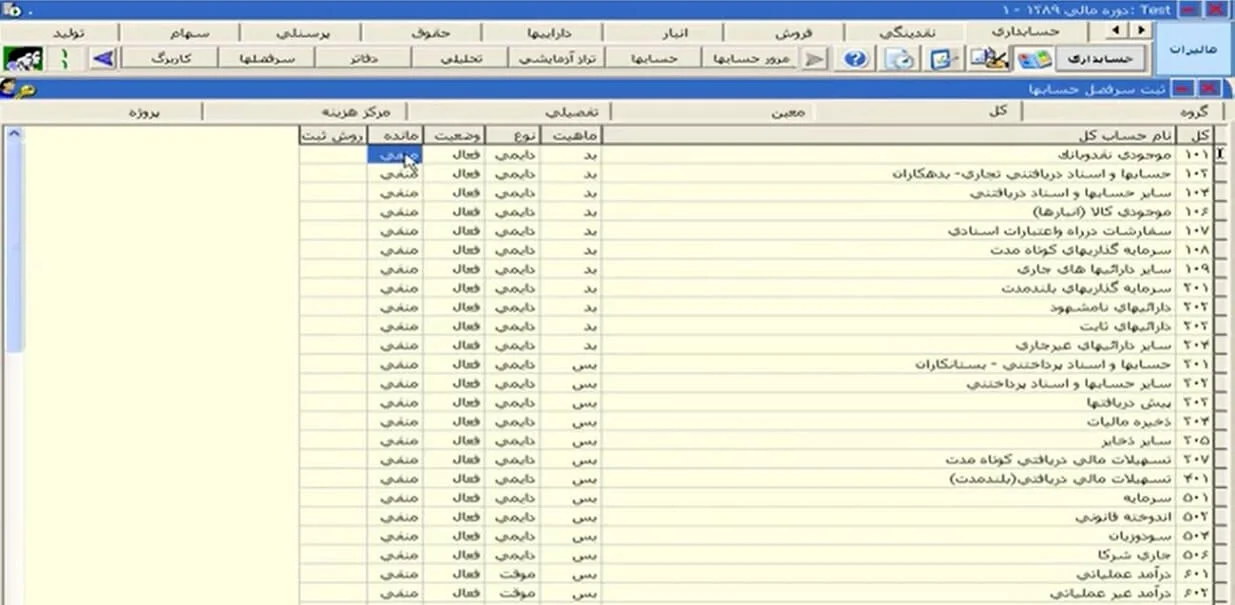Click the حسابها toolbar button
Image resolution: width=1235 pixels, height=605 pixels.
(x=654, y=59)
